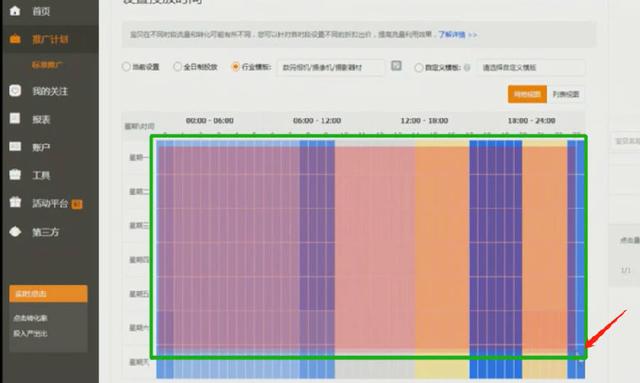Switch to the 列表视图 list view button
The width and height of the screenshot is (640, 383).
click(566, 94)
